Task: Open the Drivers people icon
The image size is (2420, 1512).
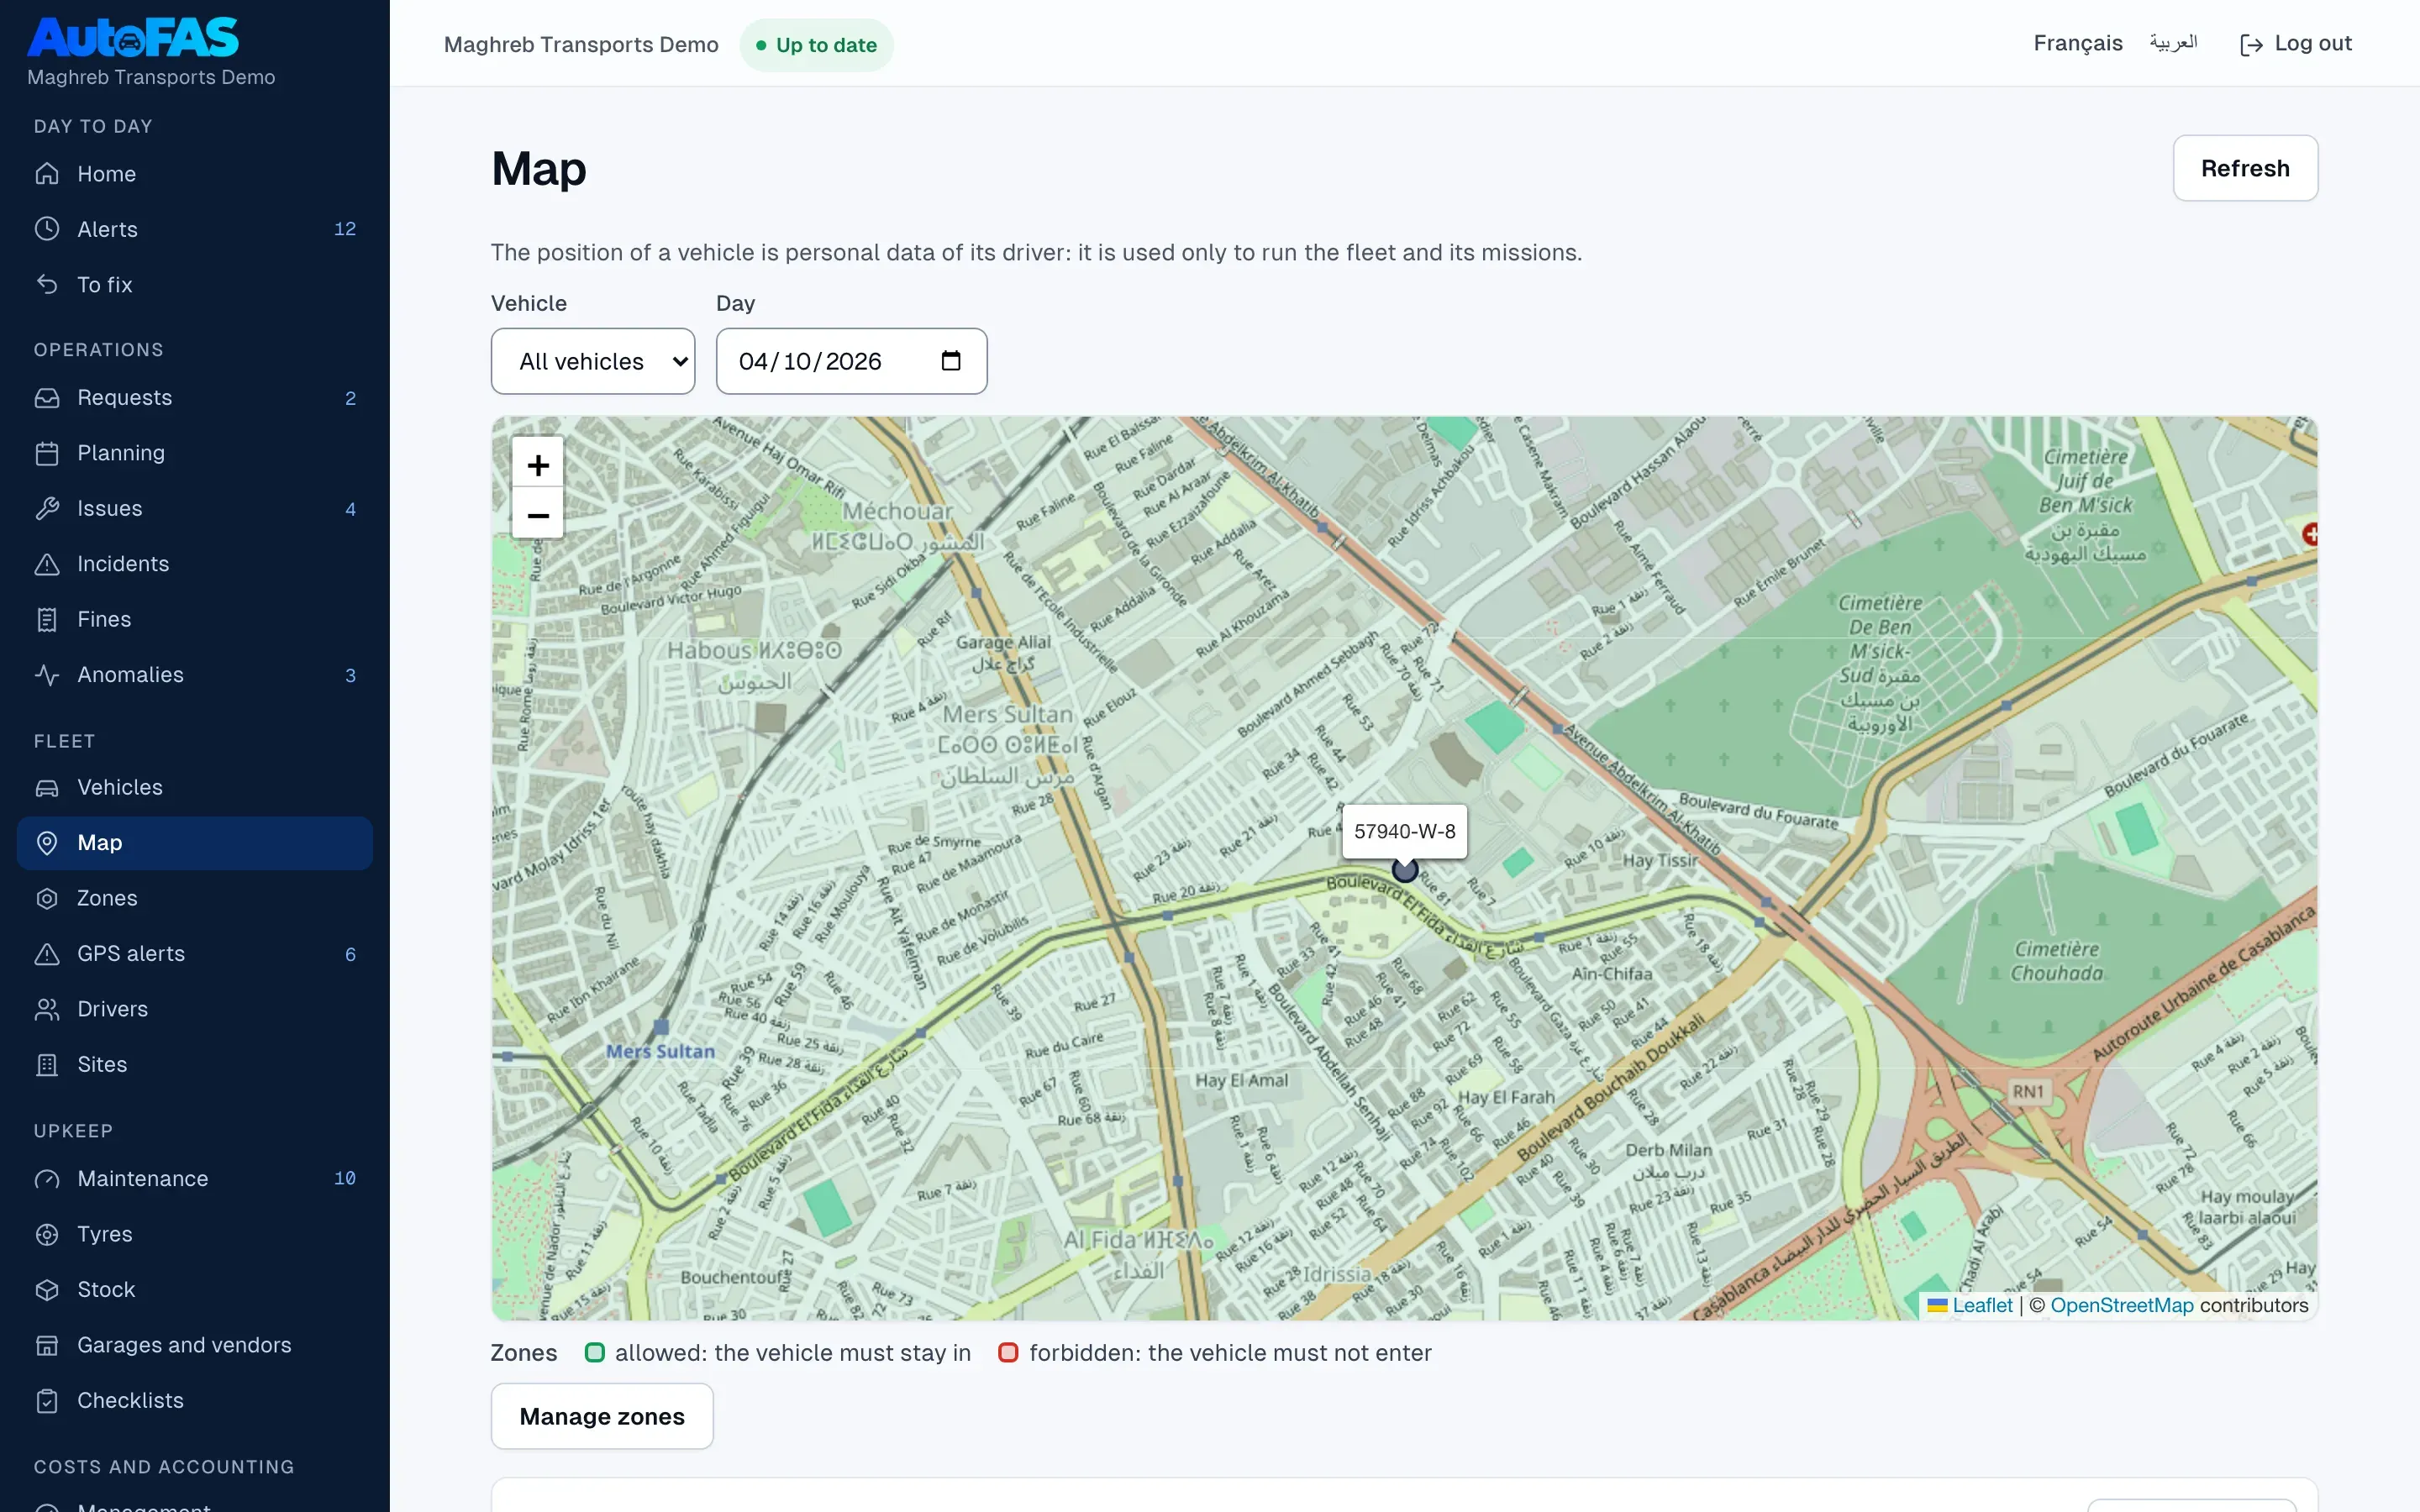Action: click(47, 1009)
